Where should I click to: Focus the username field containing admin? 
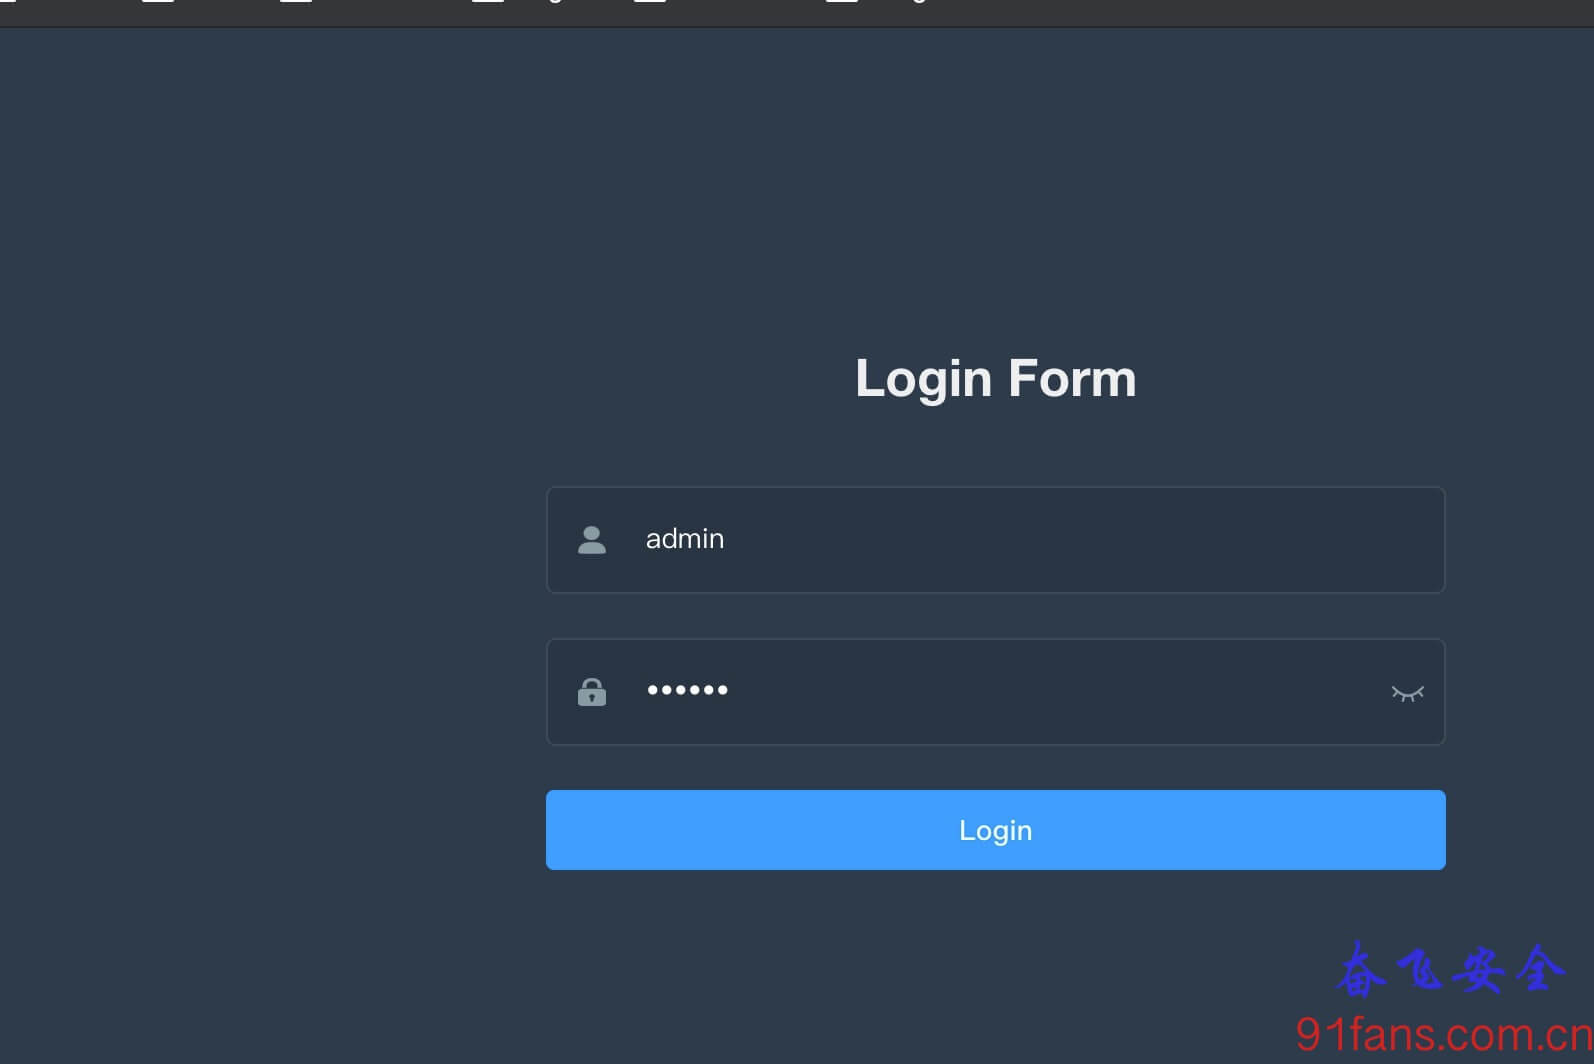995,540
